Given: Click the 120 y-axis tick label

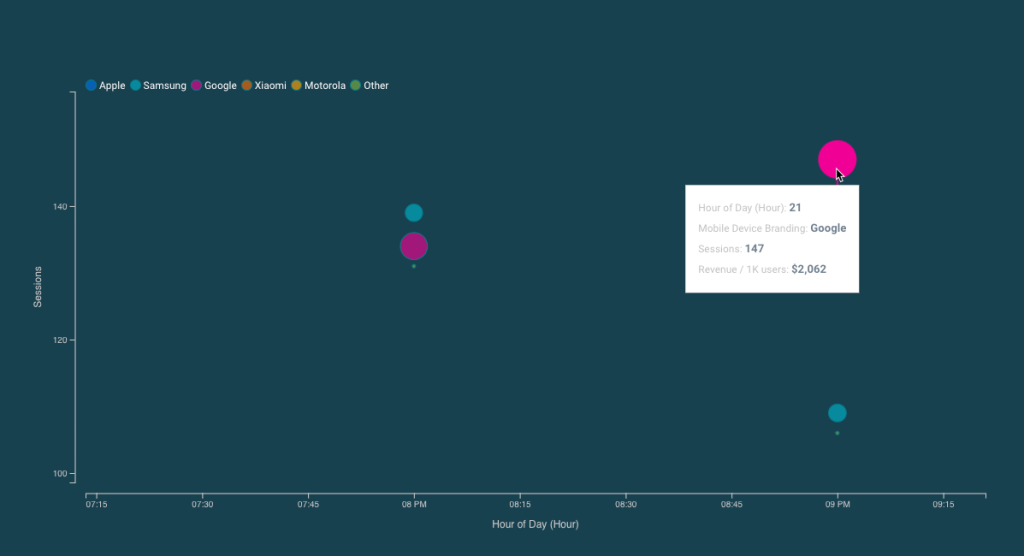Looking at the screenshot, I should 60,340.
